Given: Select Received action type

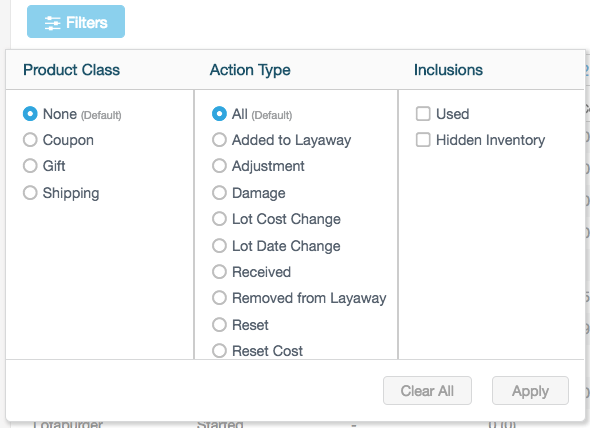Looking at the screenshot, I should point(219,272).
